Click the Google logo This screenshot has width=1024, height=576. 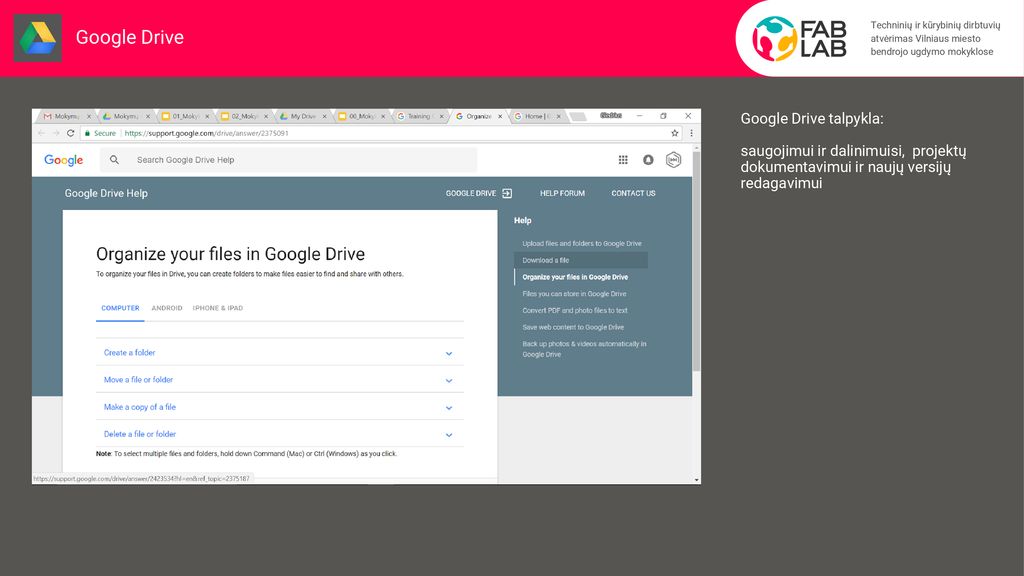63,161
